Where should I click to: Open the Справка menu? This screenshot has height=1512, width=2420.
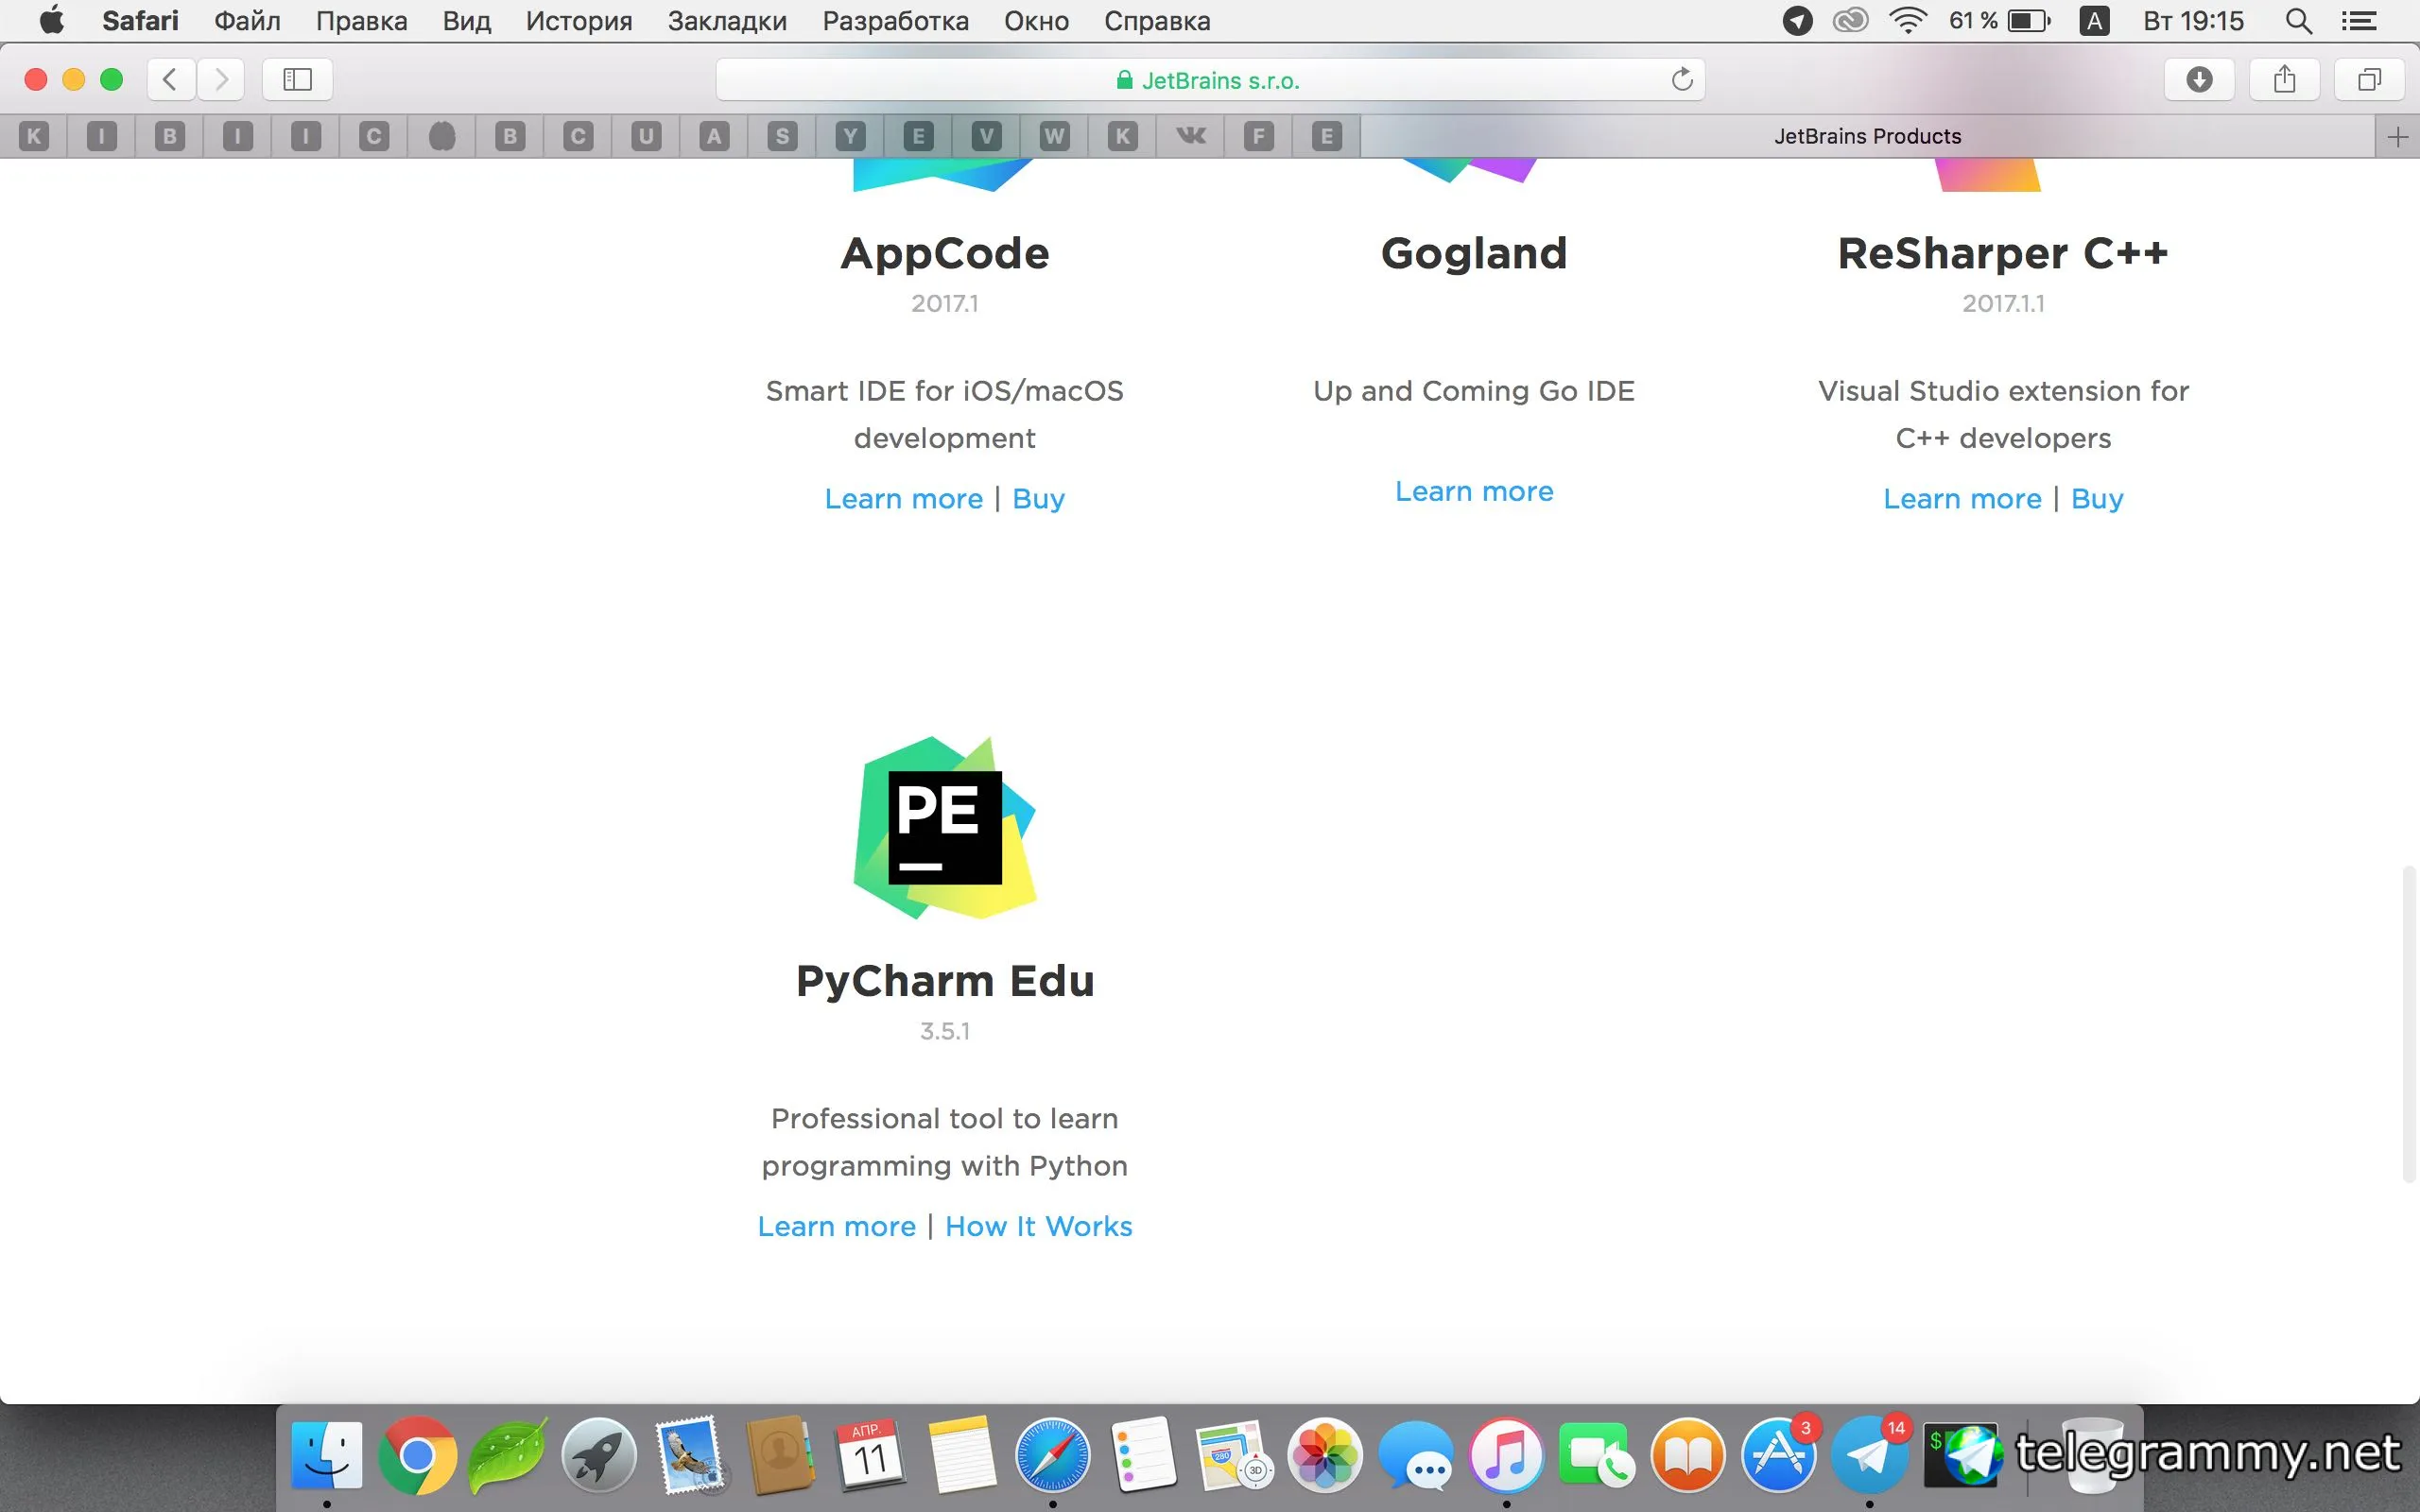1157,21
